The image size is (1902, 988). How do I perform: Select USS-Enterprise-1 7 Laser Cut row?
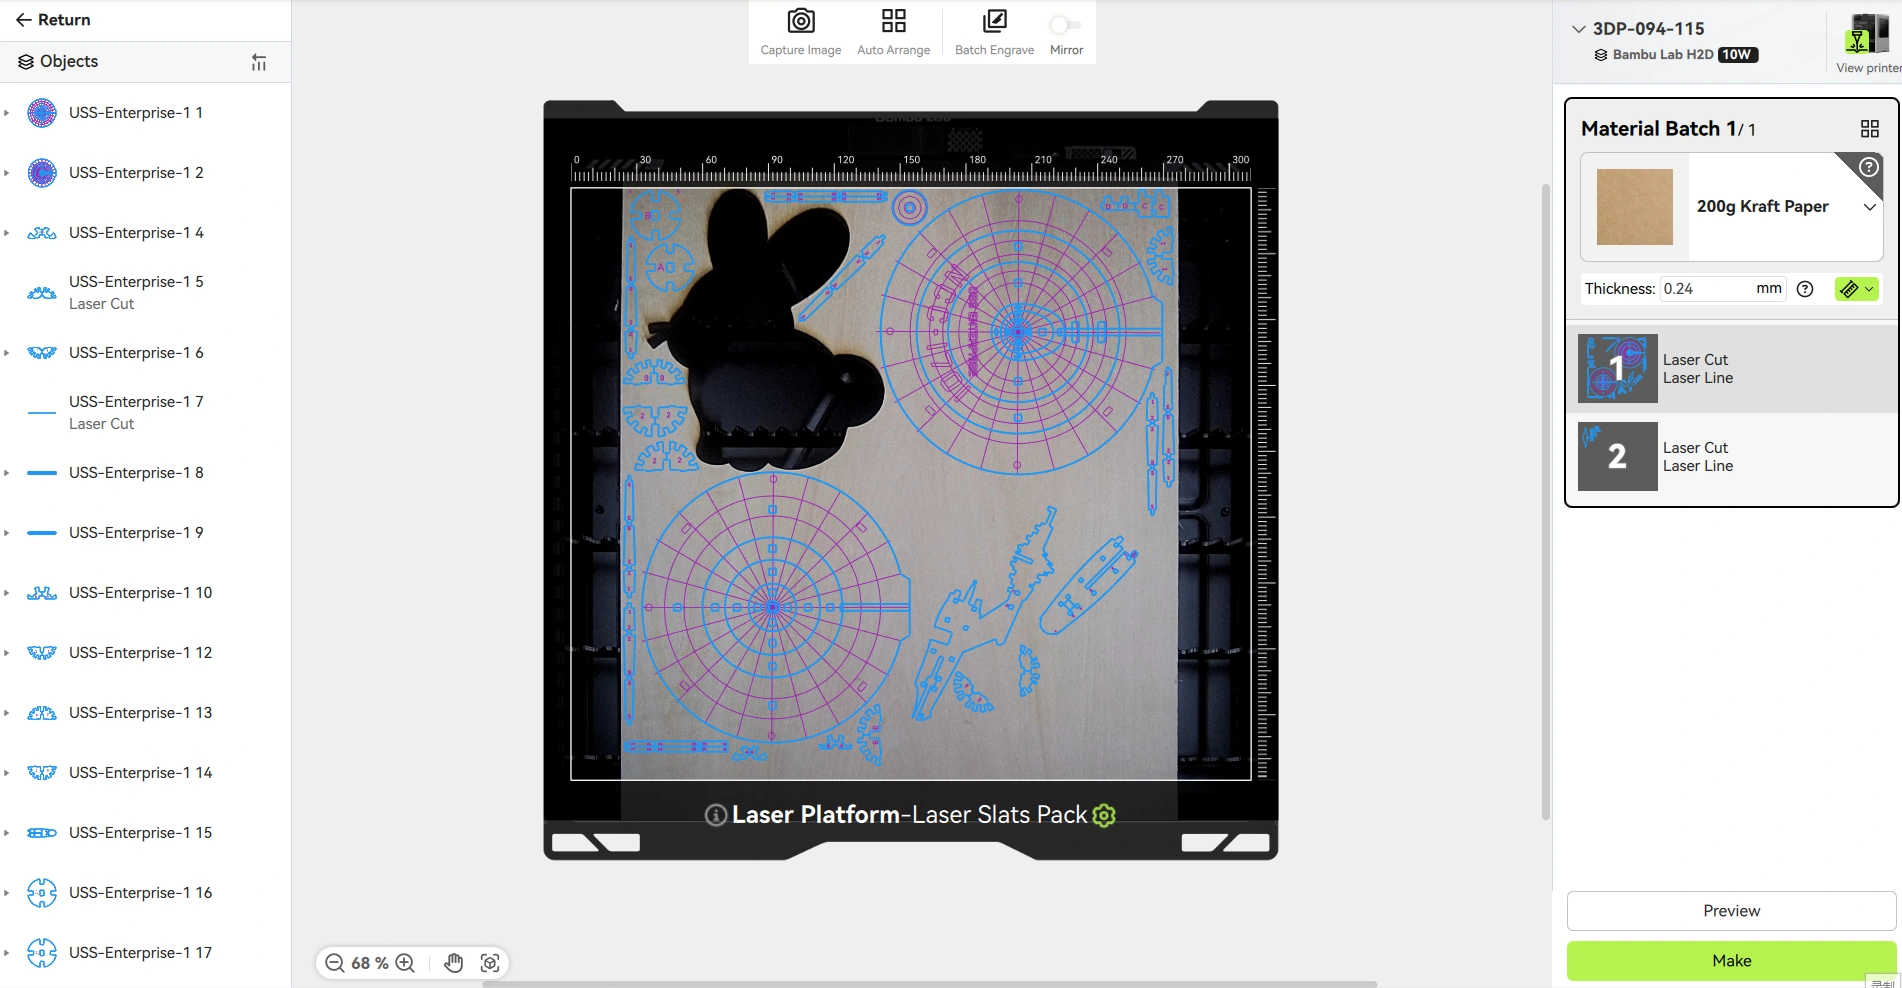click(x=146, y=413)
